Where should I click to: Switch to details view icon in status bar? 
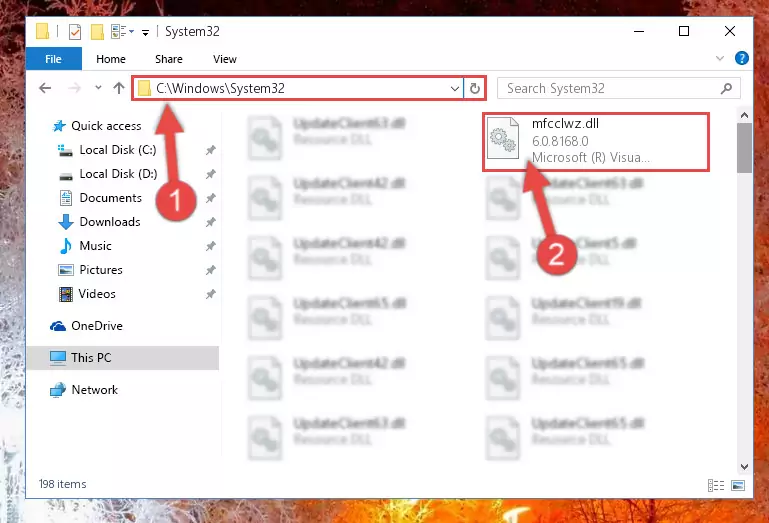716,485
